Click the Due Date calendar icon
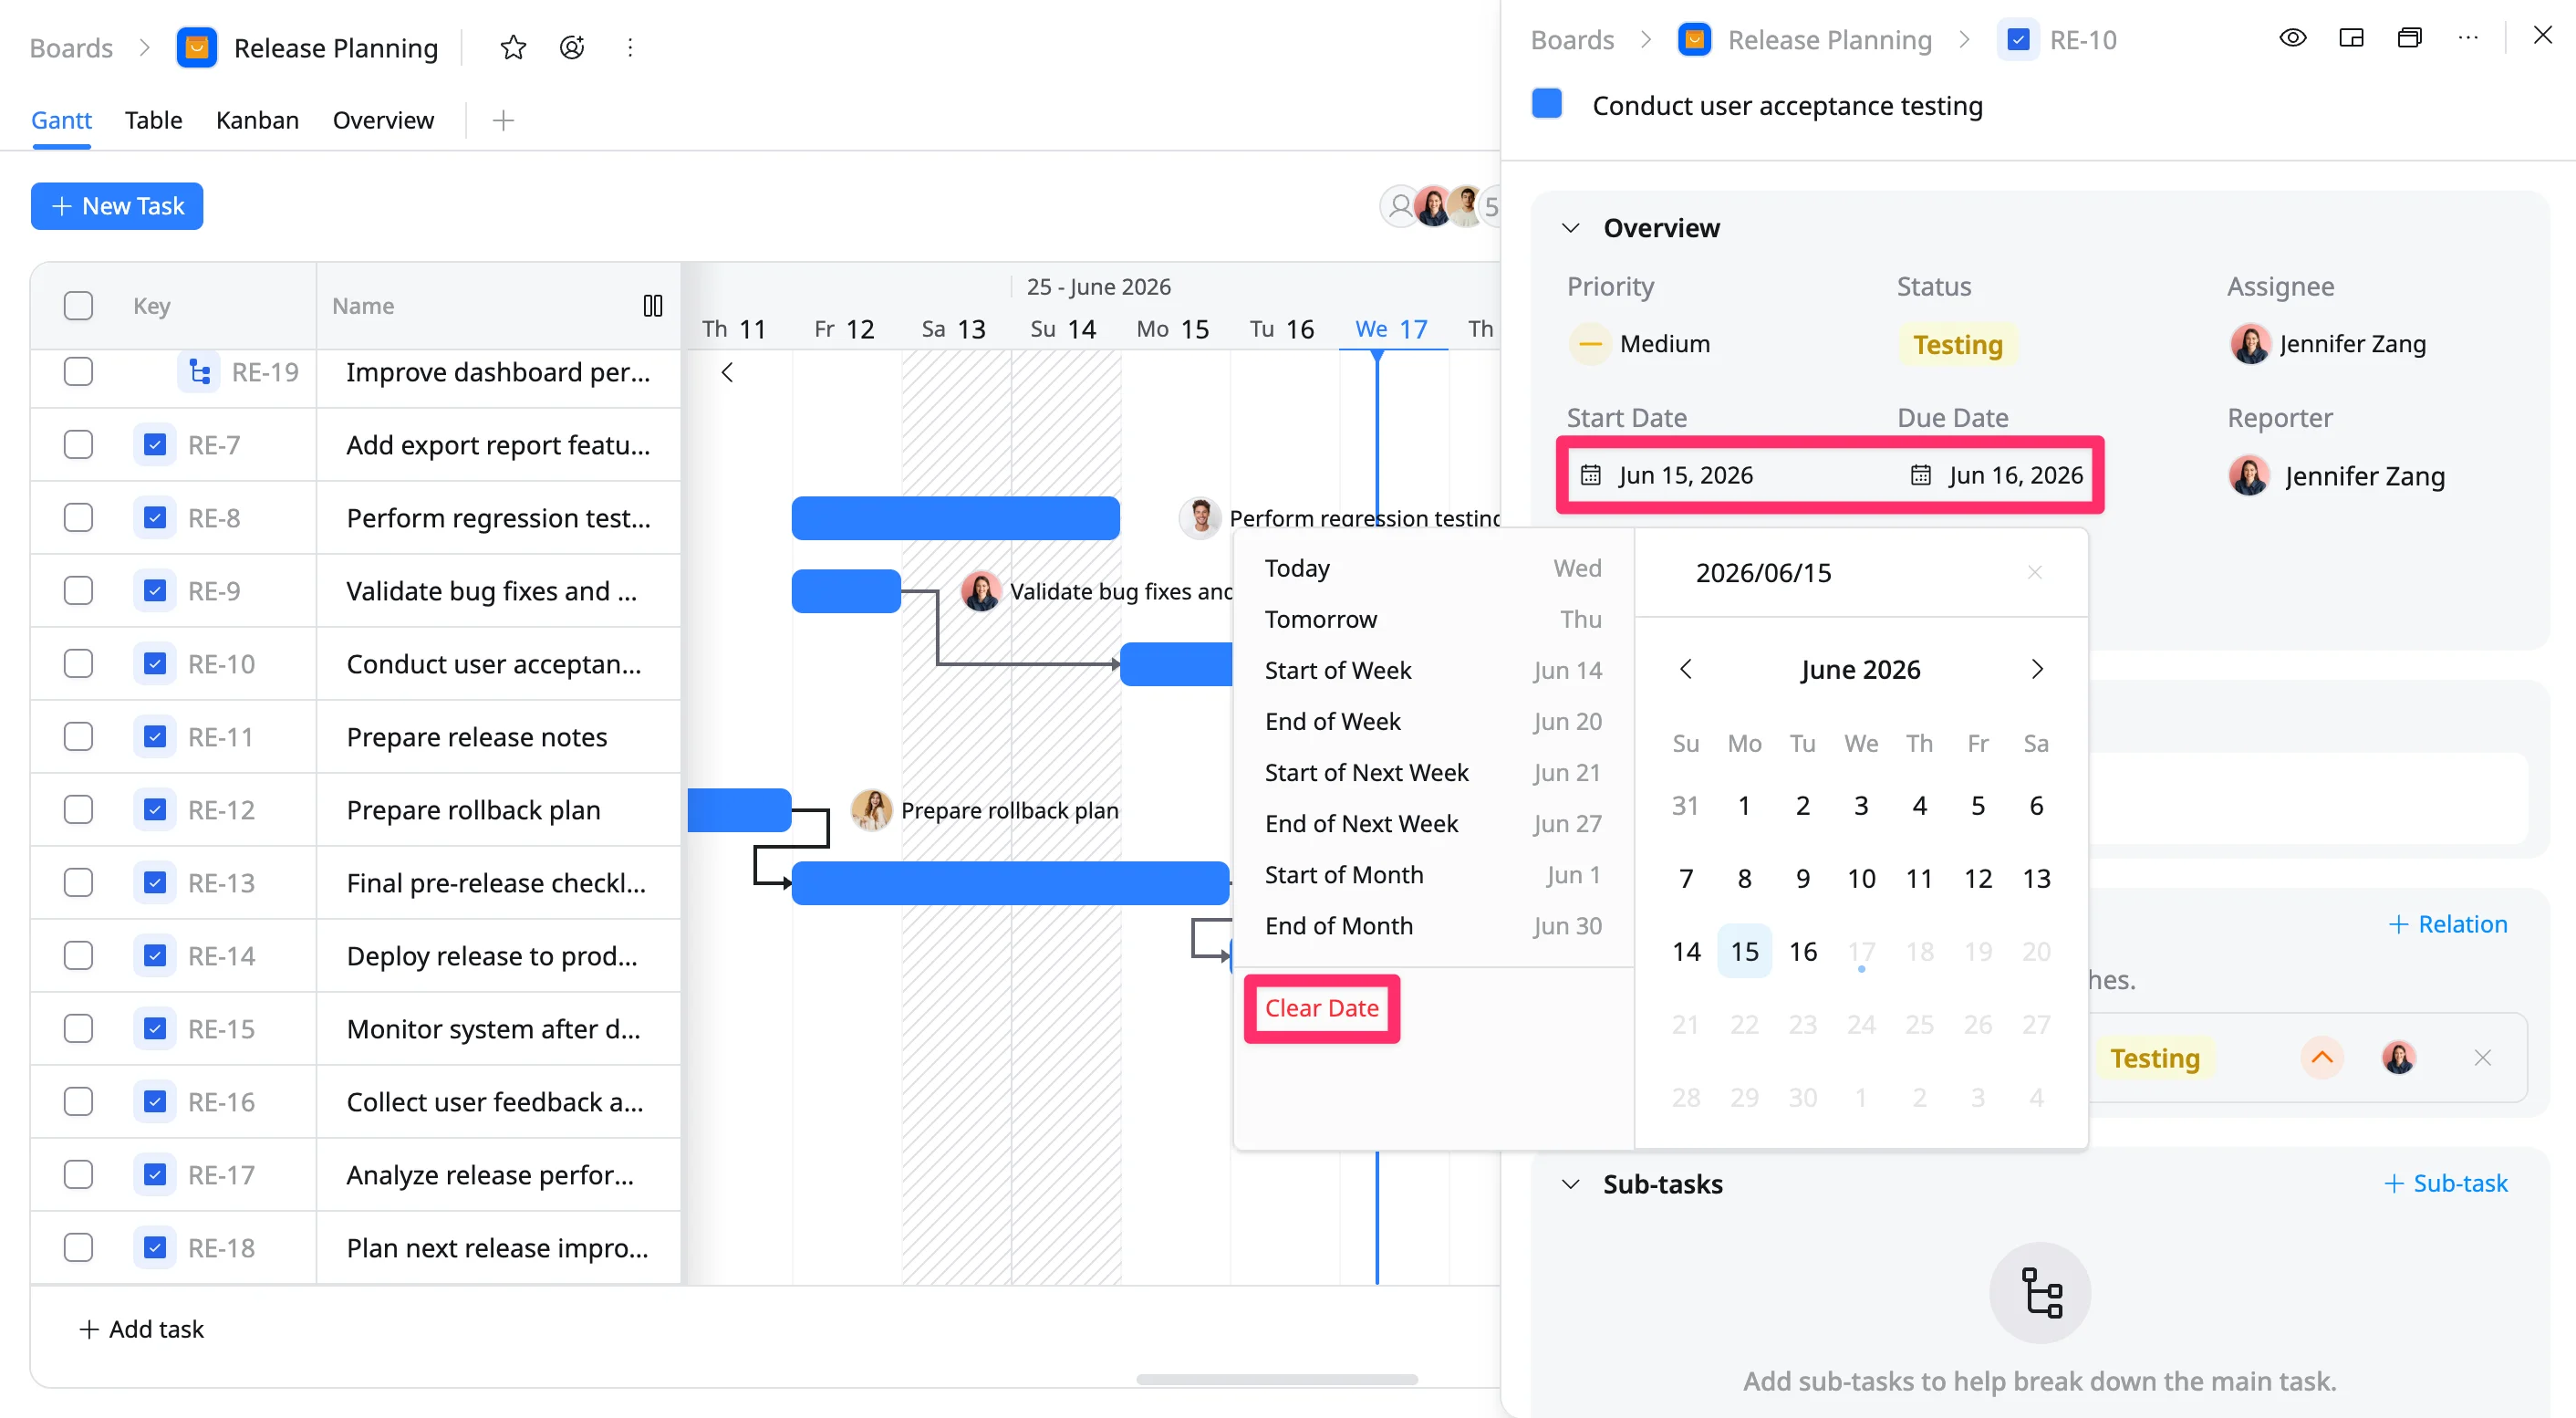The image size is (2576, 1418). tap(1920, 475)
